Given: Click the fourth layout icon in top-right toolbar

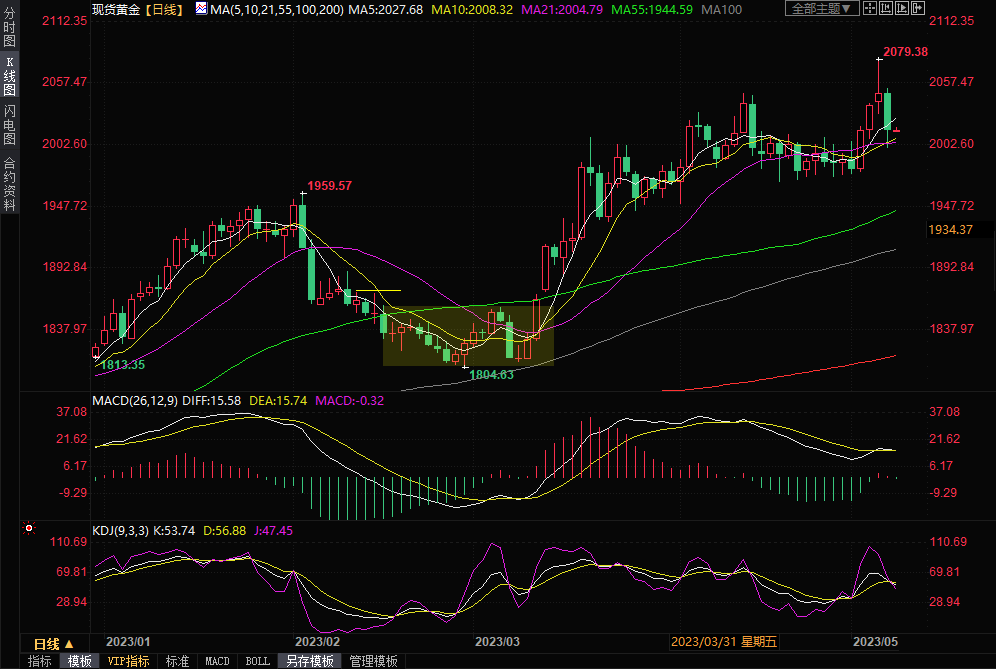Looking at the screenshot, I should click(x=920, y=9).
